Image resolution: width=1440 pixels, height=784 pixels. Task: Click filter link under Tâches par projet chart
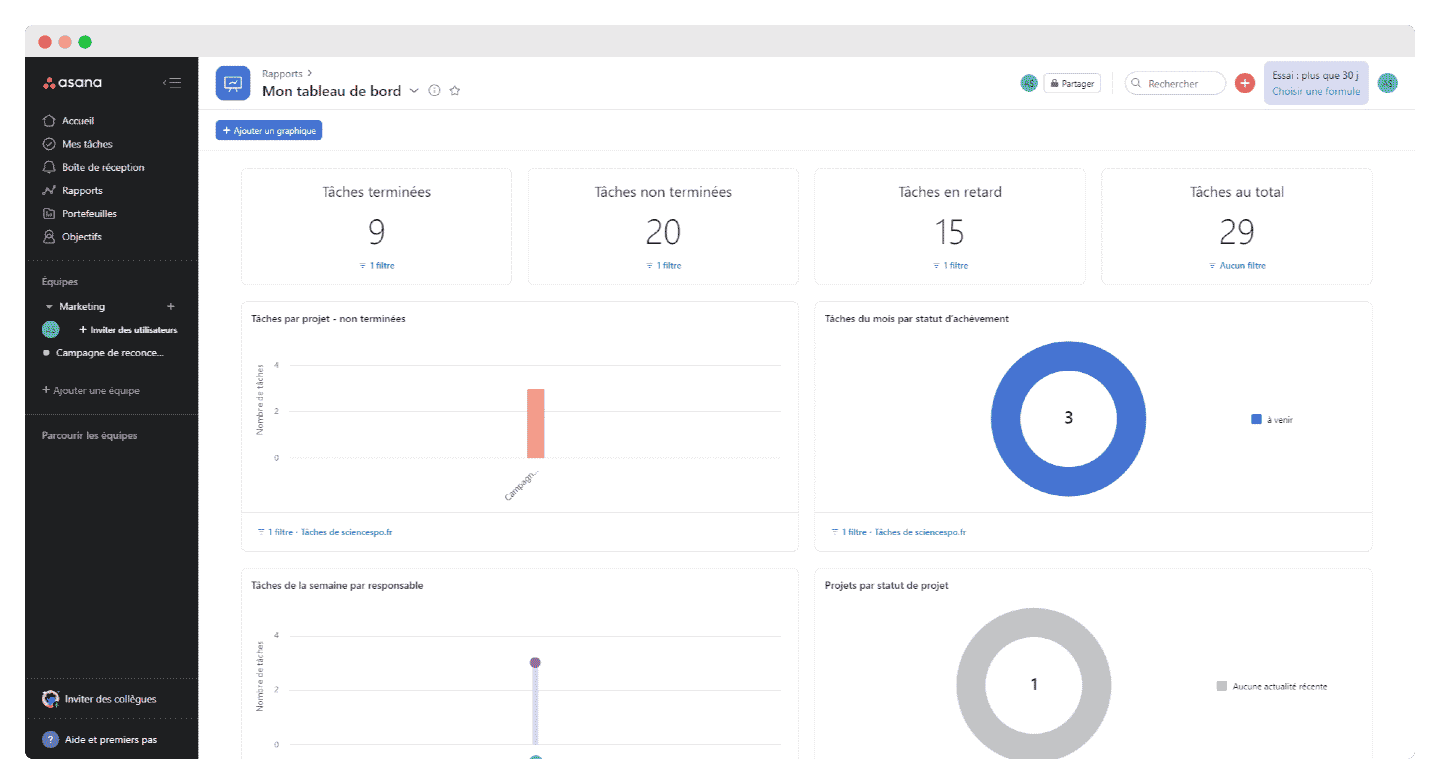pos(324,533)
